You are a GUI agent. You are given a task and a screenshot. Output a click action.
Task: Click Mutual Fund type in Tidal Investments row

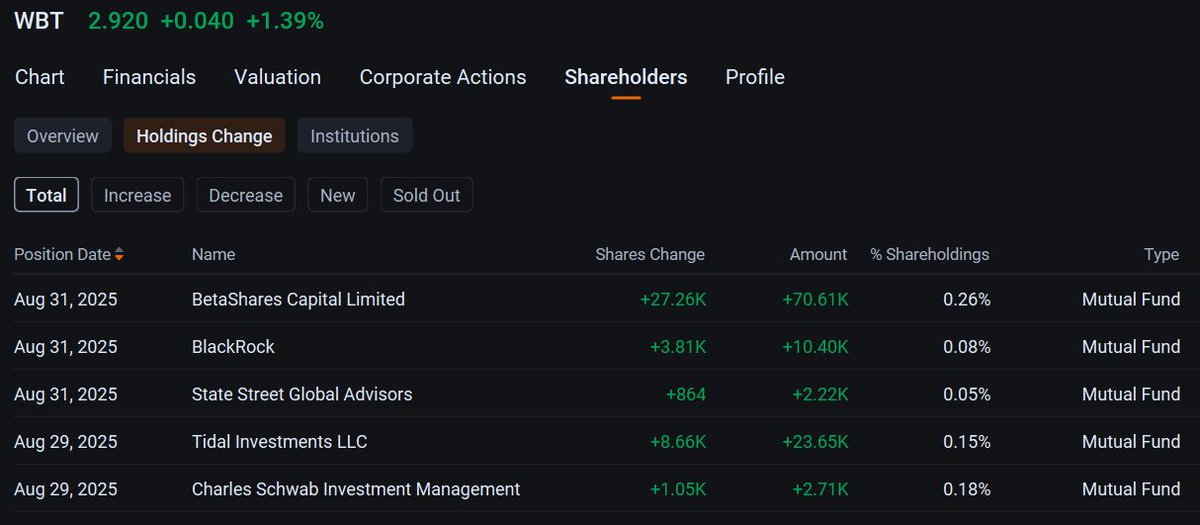click(x=1131, y=442)
